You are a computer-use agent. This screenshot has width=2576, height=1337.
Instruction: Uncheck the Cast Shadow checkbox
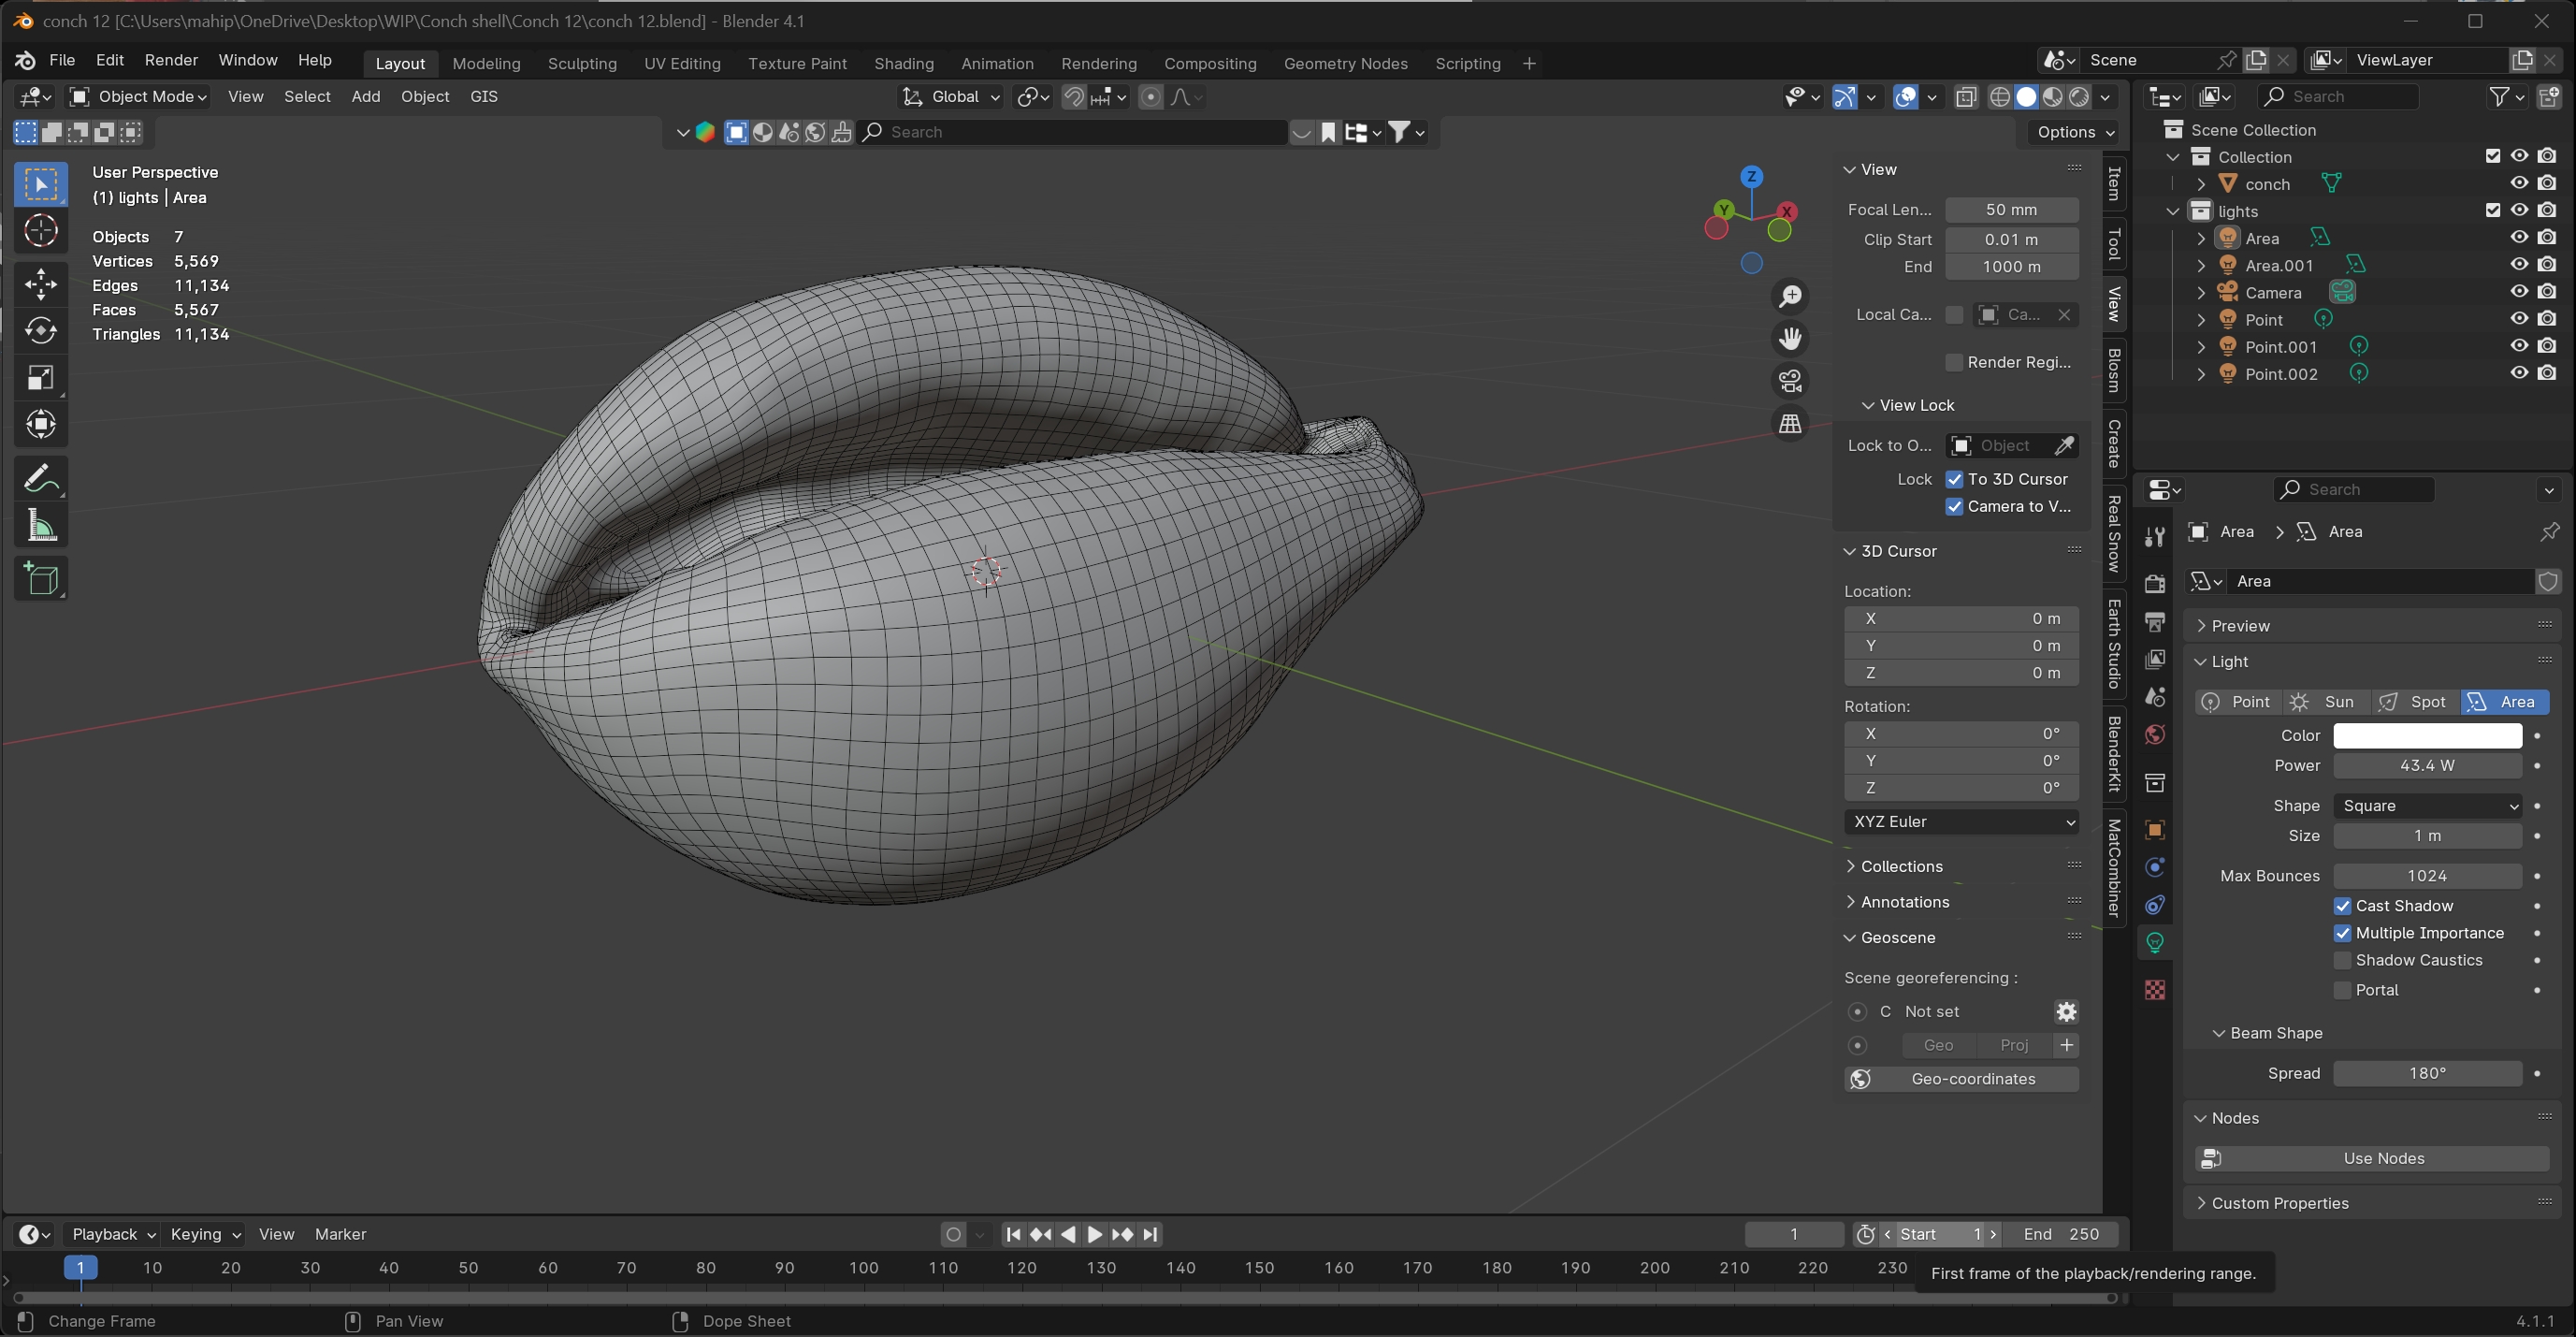[x=2342, y=906]
